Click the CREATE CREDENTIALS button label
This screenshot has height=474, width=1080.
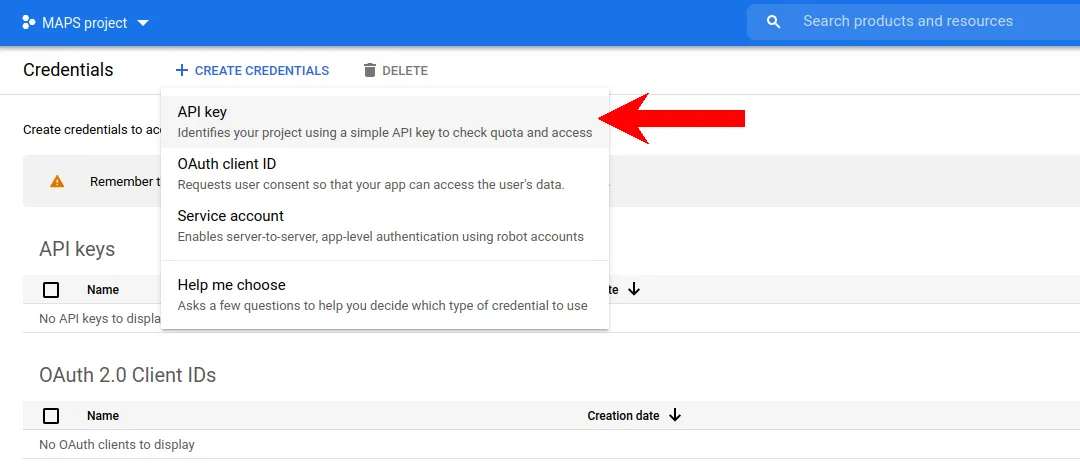click(x=262, y=70)
